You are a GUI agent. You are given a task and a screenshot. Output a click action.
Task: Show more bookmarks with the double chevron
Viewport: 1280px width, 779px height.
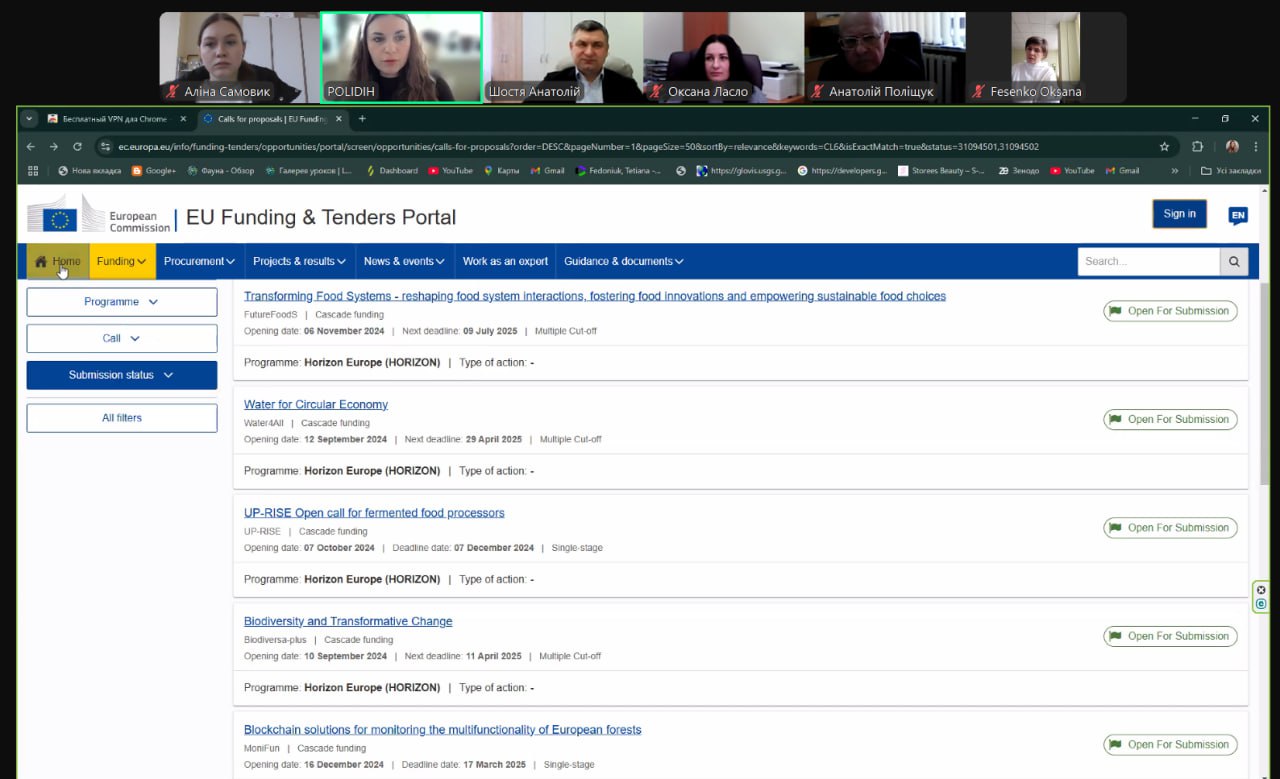point(1174,171)
